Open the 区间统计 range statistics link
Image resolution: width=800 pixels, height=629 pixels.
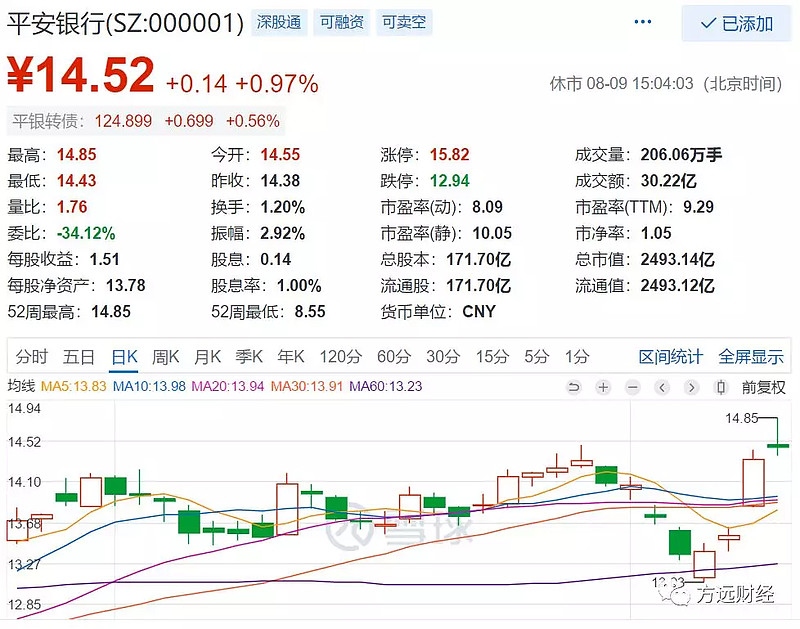click(670, 356)
